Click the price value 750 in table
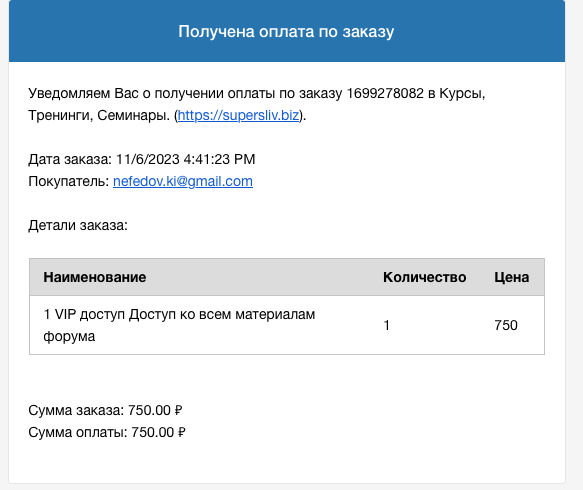Viewport: 583px width, 490px height. coord(506,325)
